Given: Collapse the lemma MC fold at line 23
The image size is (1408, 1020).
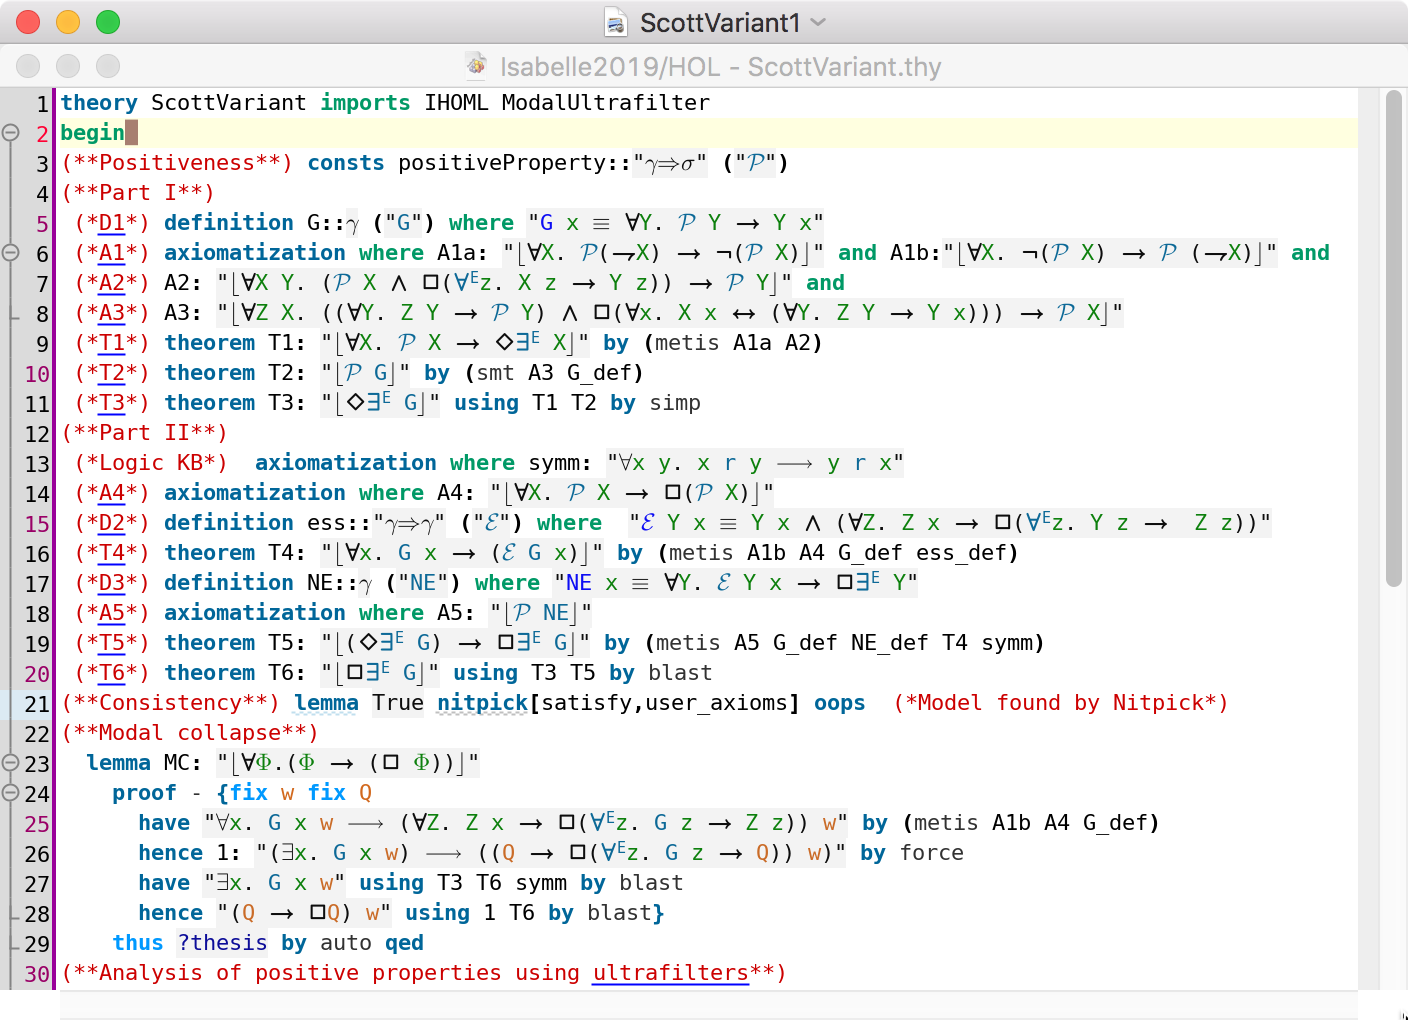Looking at the screenshot, I should pos(11,762).
